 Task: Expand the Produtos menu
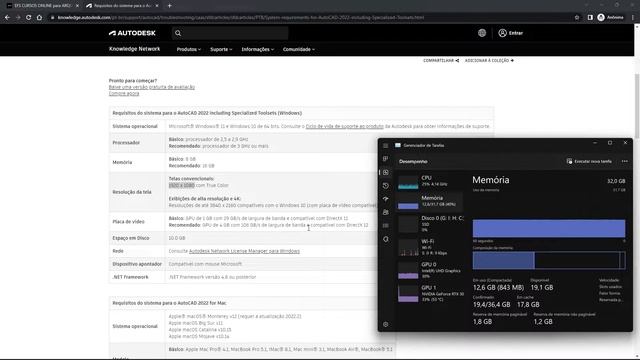(x=189, y=49)
